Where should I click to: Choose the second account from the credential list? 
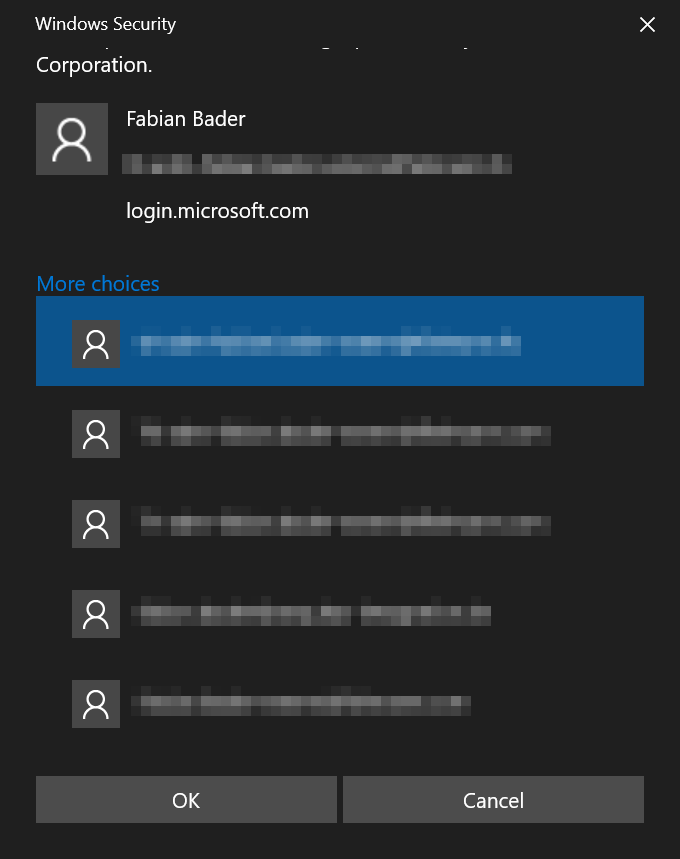[340, 433]
